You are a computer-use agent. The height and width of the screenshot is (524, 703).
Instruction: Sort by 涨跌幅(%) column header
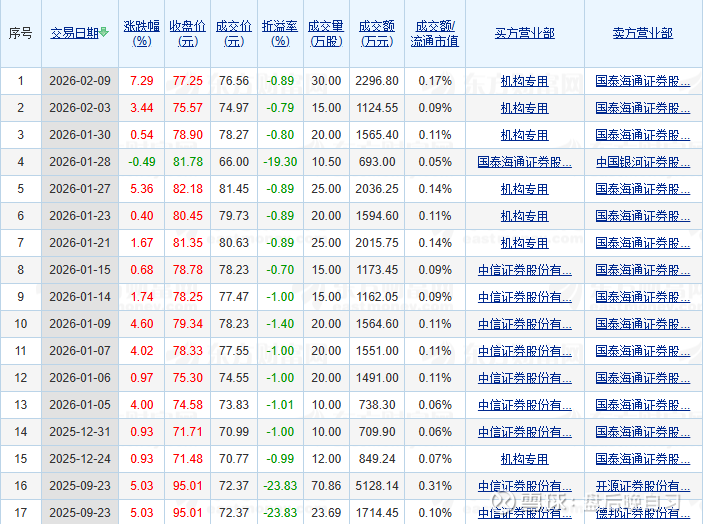tap(142, 34)
